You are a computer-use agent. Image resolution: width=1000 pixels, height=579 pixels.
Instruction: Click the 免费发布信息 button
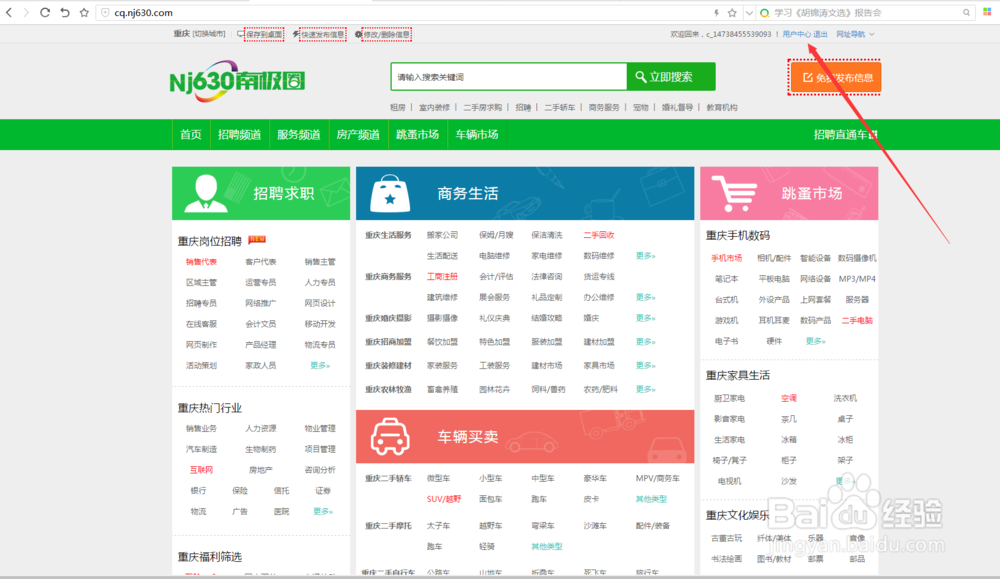tap(836, 77)
